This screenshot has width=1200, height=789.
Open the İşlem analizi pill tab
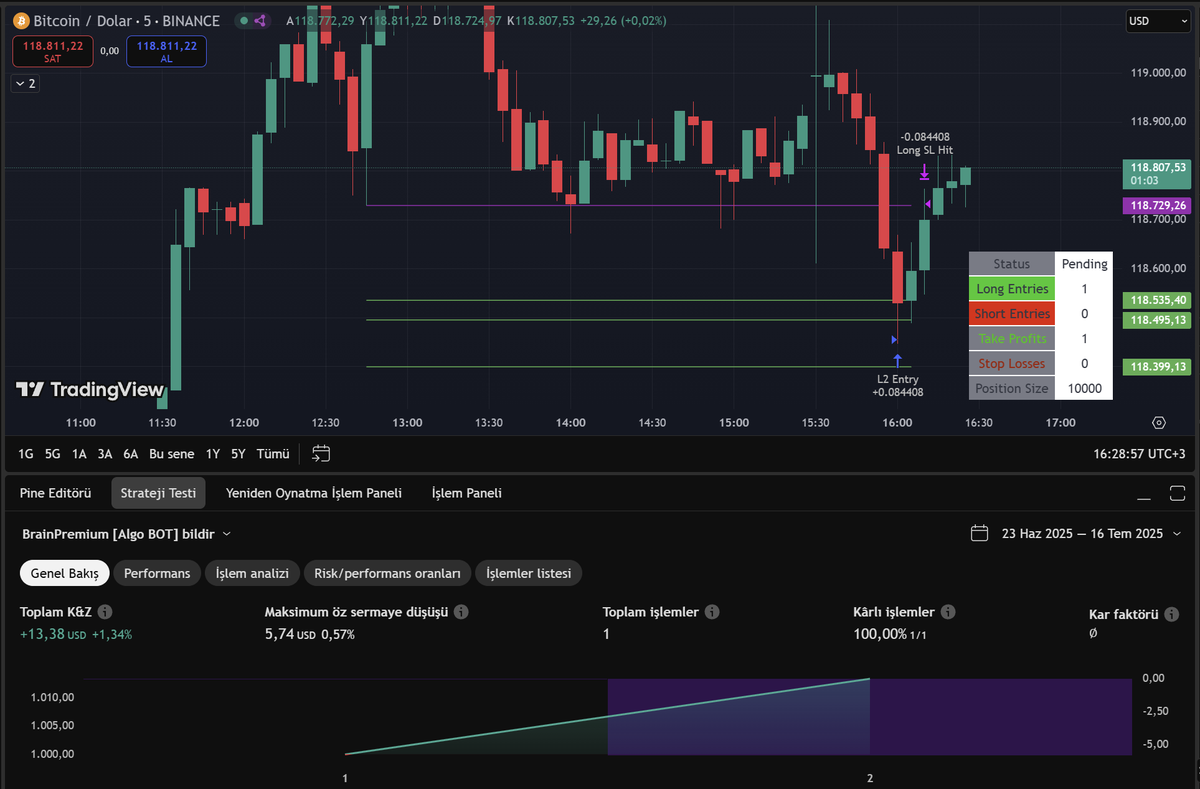[x=252, y=573]
